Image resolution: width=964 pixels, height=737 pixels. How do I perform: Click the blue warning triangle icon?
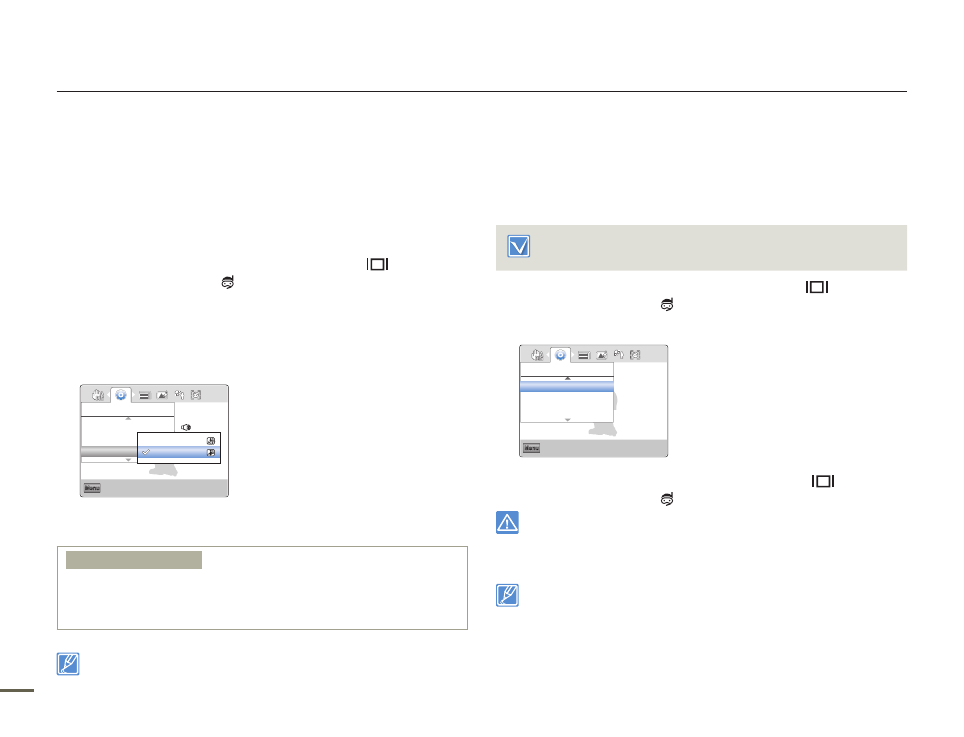tap(507, 523)
